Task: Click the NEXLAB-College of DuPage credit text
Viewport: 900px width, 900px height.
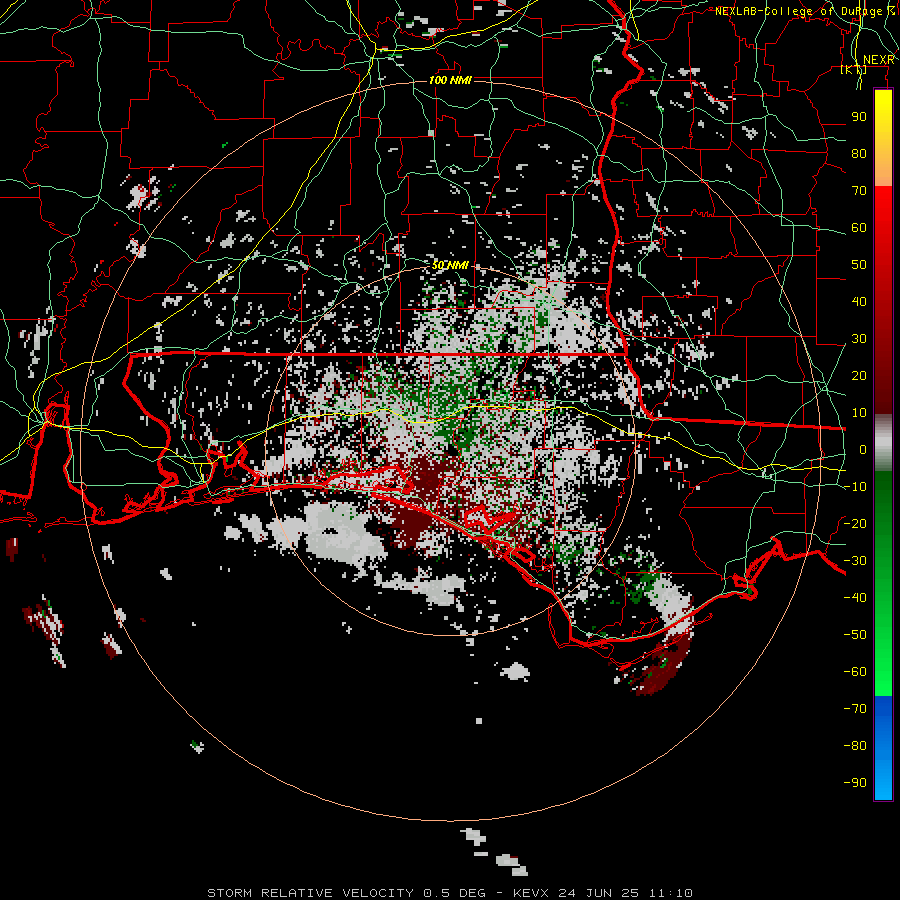Action: tap(804, 11)
